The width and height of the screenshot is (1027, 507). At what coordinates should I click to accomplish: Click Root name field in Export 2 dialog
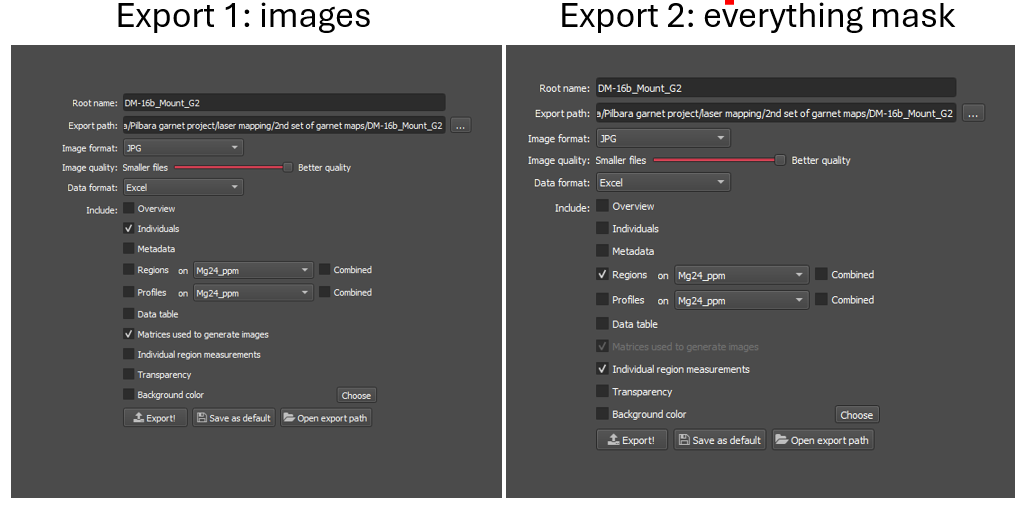point(776,88)
